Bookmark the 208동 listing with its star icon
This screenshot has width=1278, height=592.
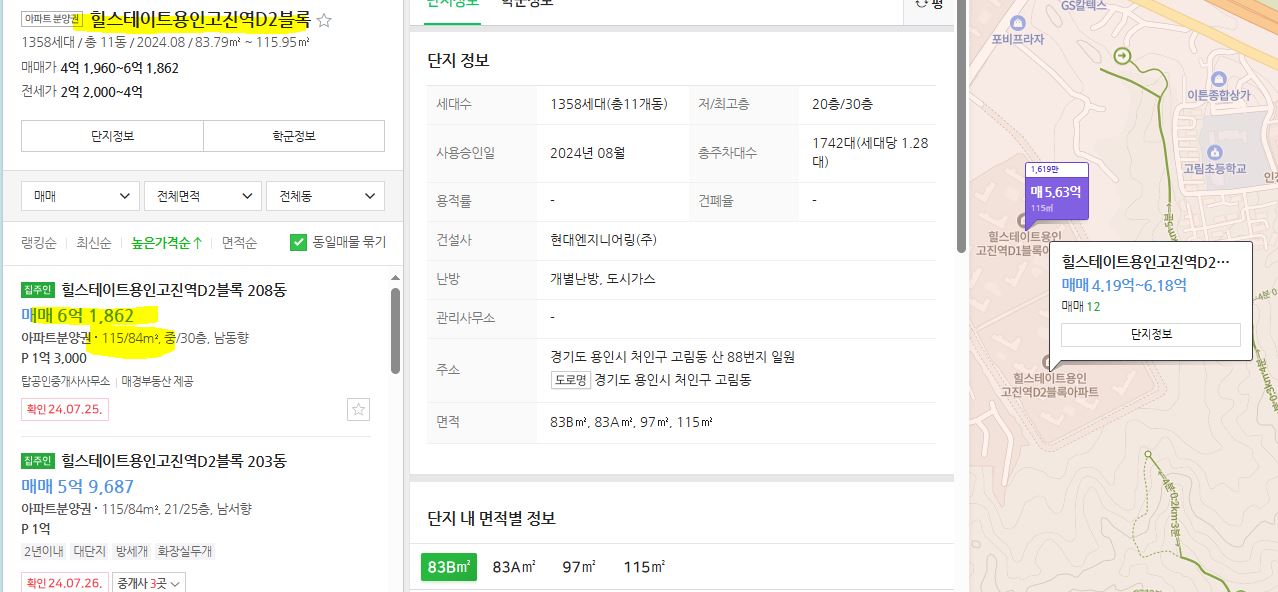click(359, 408)
